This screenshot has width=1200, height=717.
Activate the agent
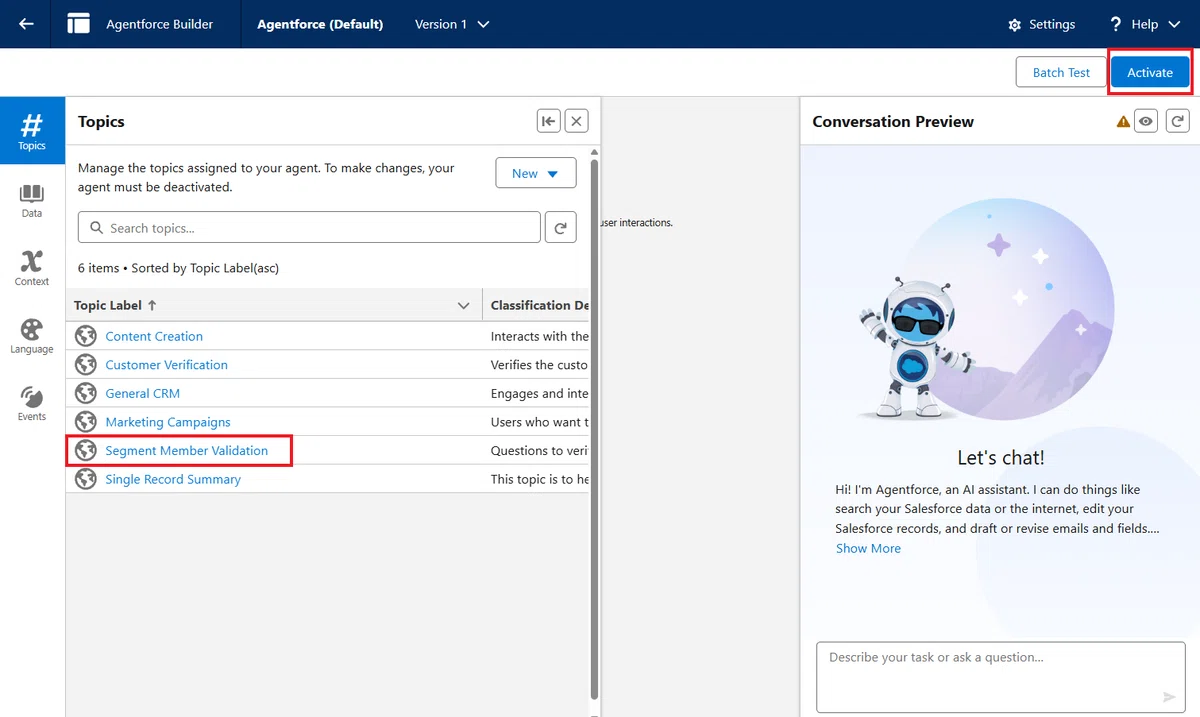(x=1150, y=72)
